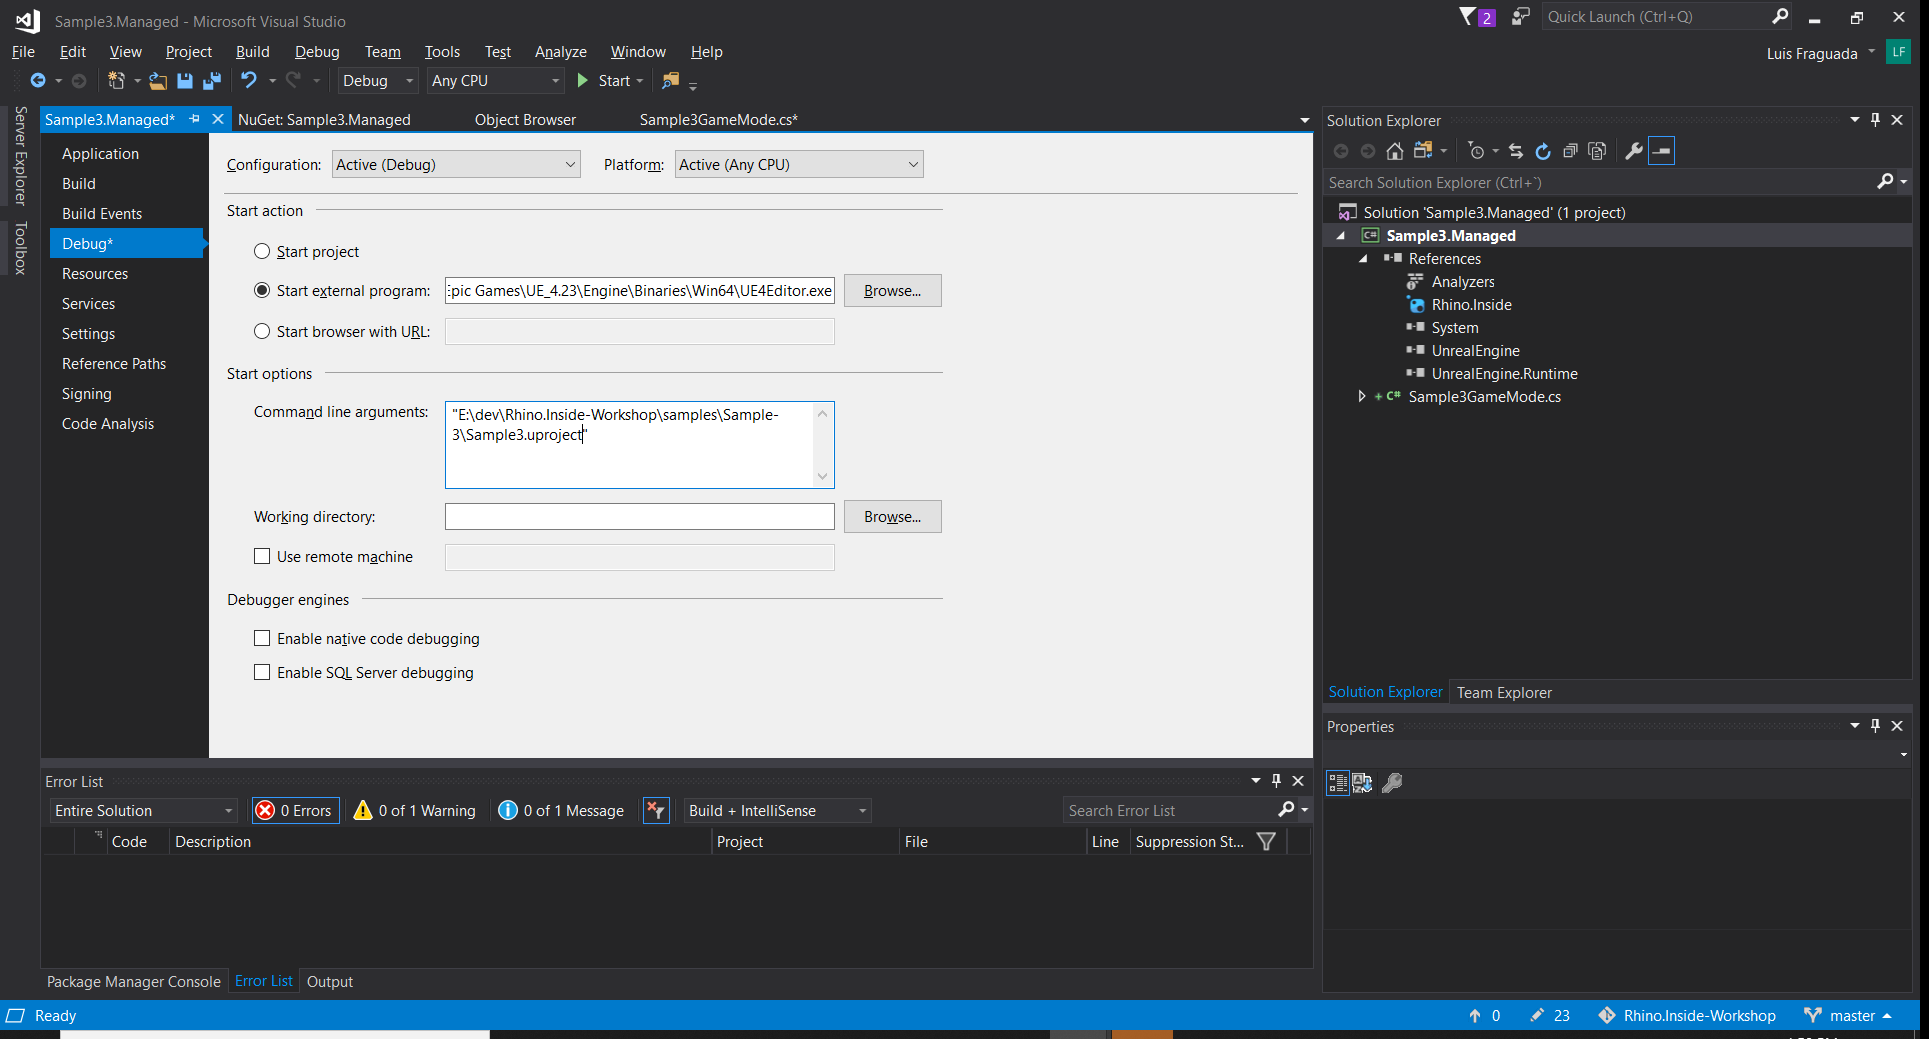The height and width of the screenshot is (1039, 1929).
Task: Open the Tools menu
Action: tap(442, 52)
